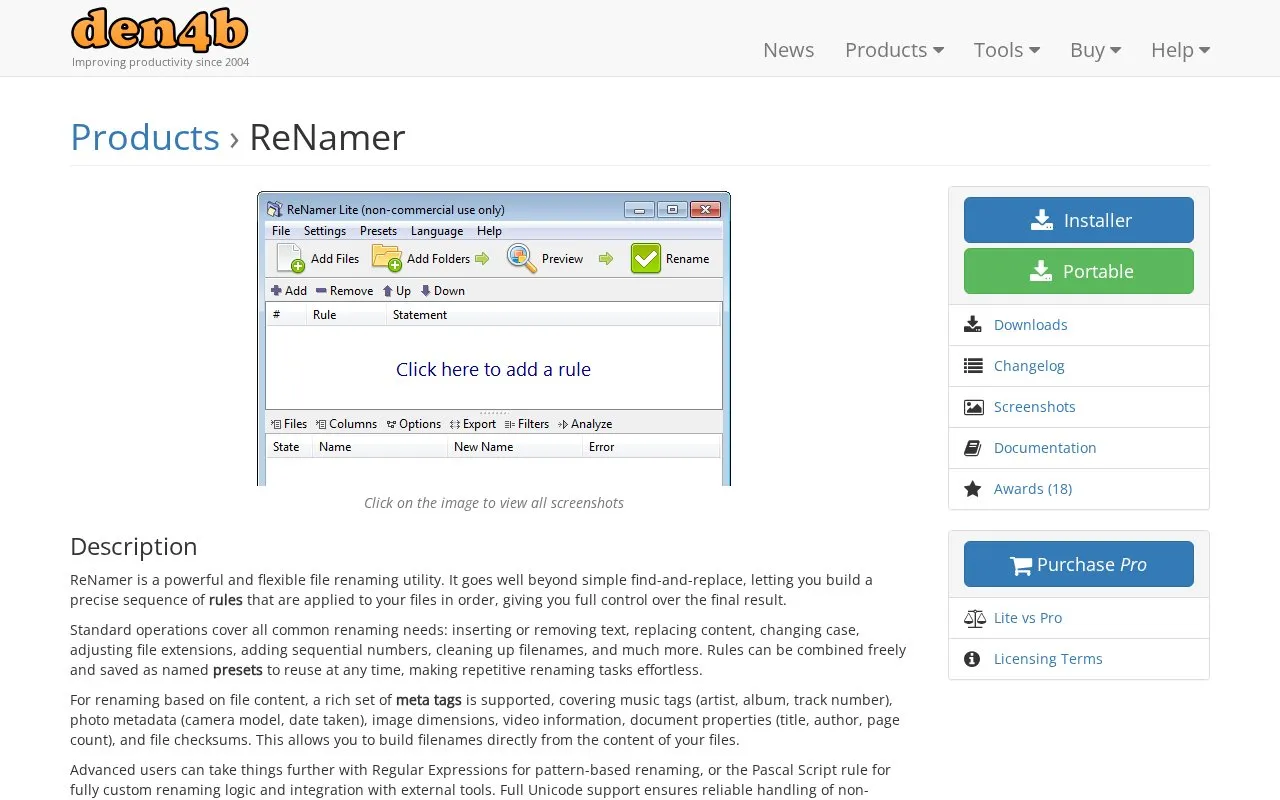Click the Products breadcrumb link
The width and height of the screenshot is (1280, 800).
(x=145, y=137)
